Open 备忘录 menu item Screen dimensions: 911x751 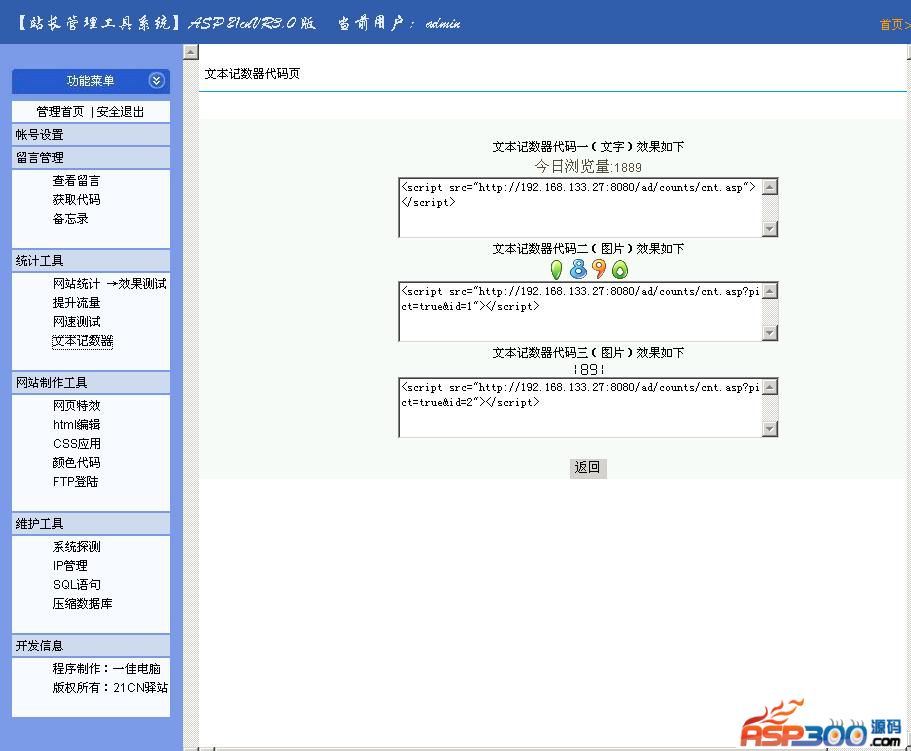click(70, 219)
